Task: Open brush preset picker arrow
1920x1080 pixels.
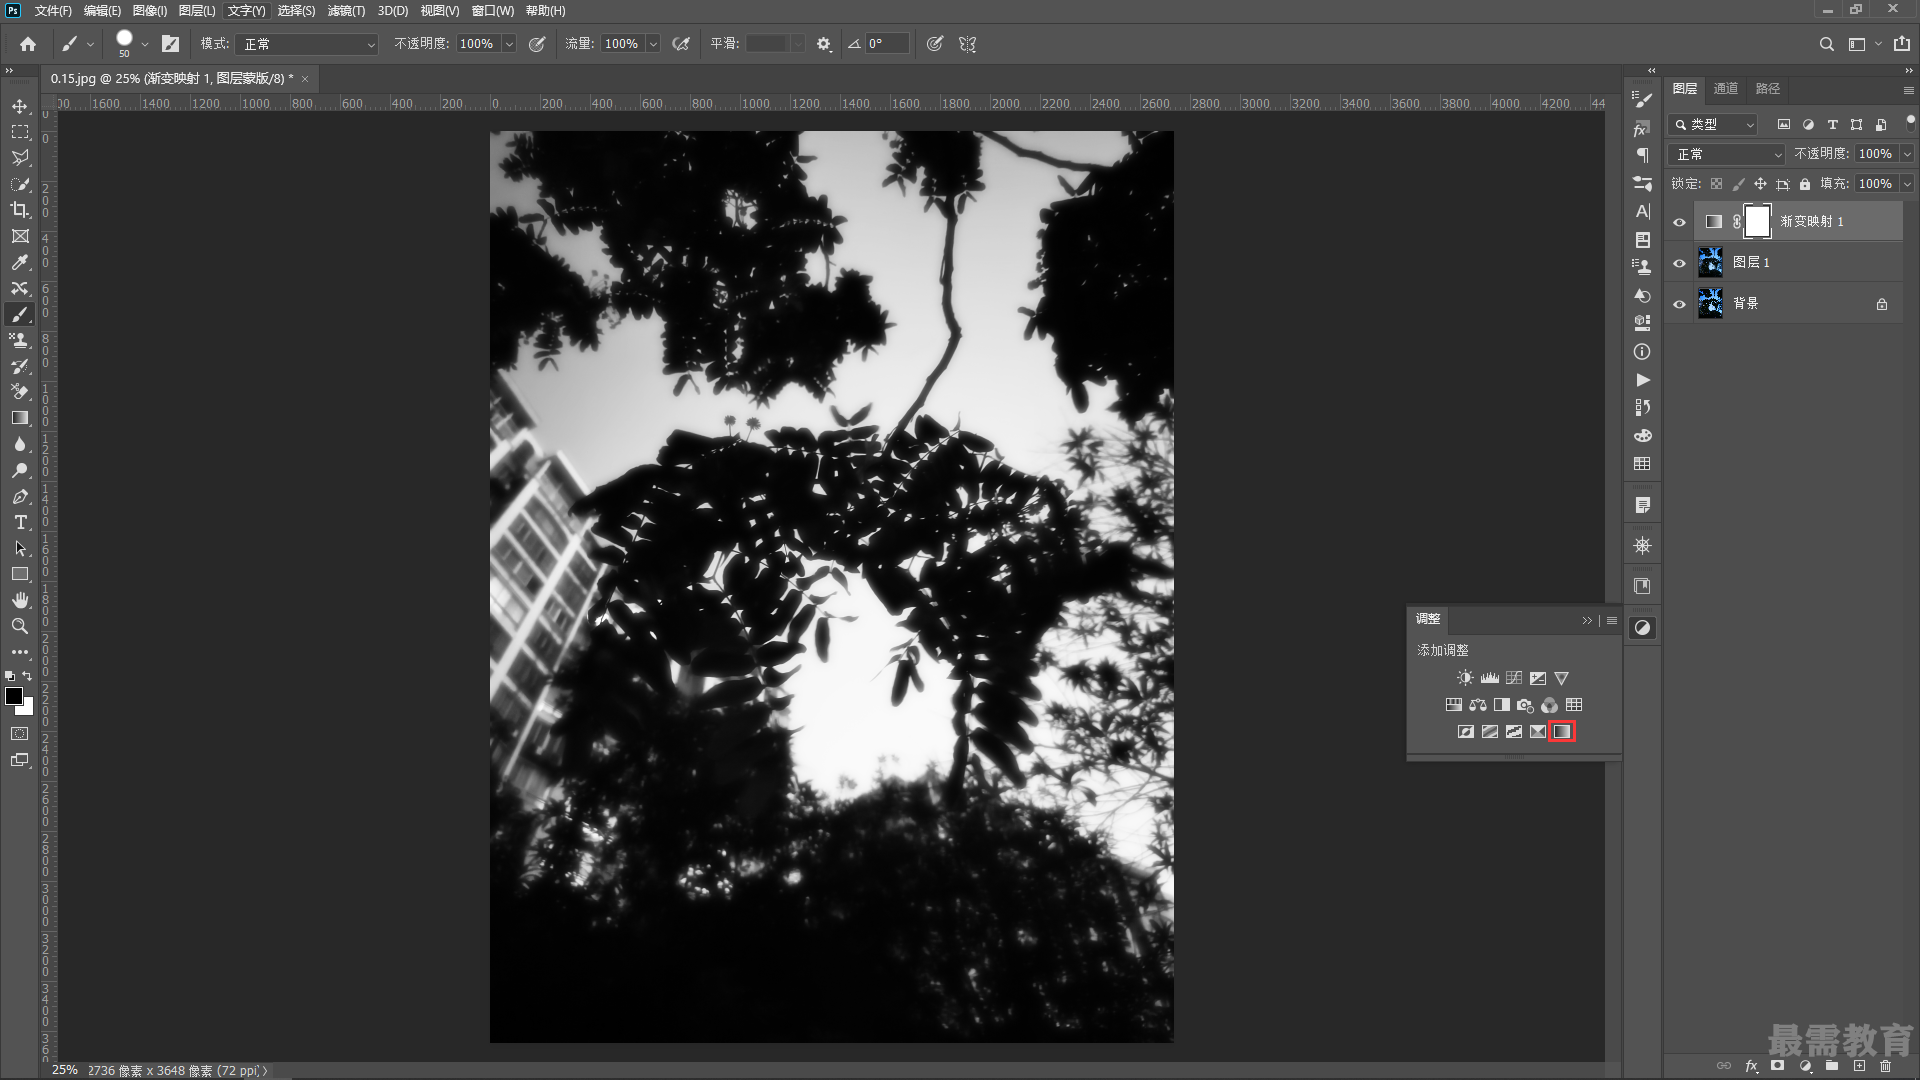Action: 145,44
